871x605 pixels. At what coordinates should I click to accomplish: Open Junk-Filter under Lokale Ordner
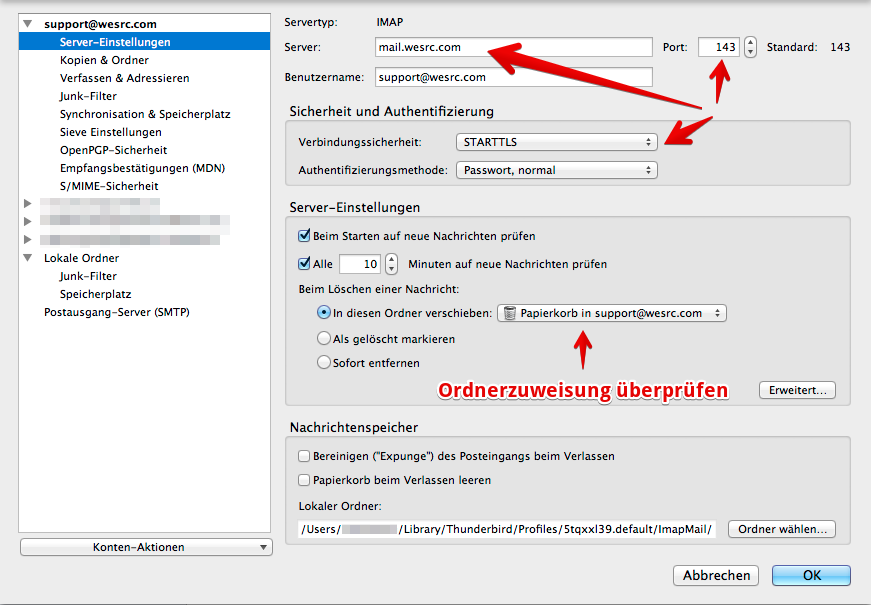point(88,276)
